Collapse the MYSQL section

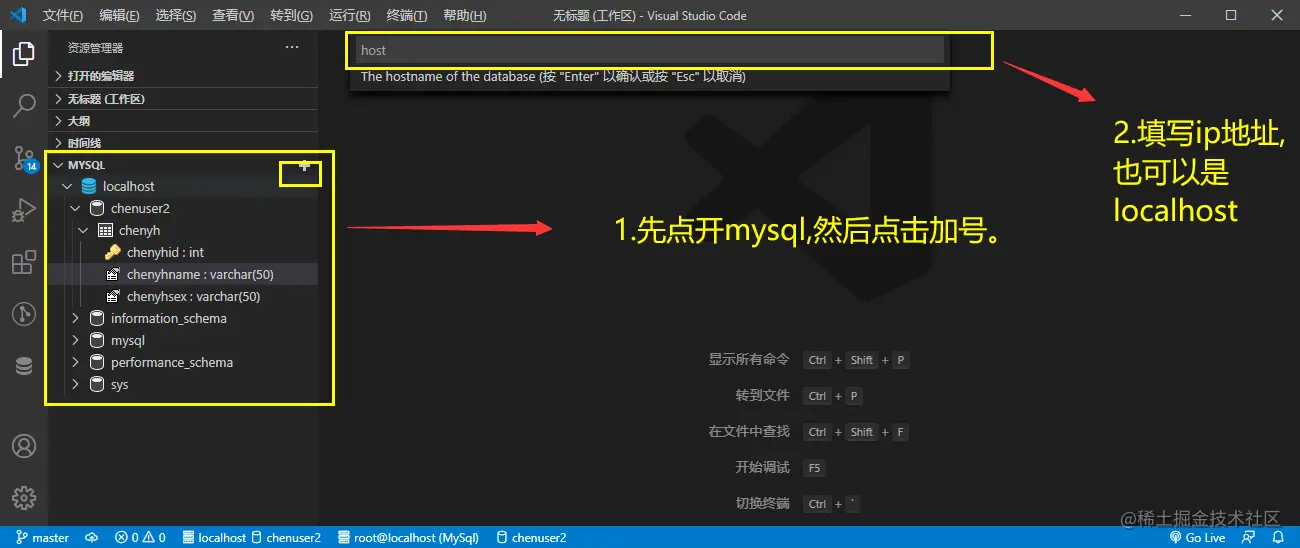coord(58,165)
